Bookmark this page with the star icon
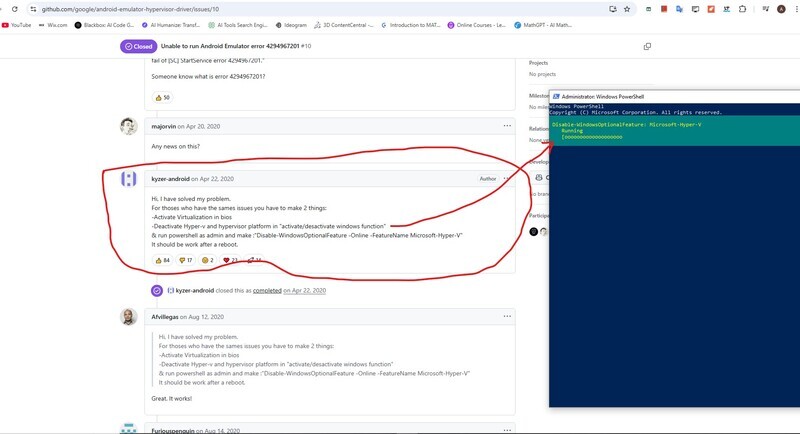 627,9
